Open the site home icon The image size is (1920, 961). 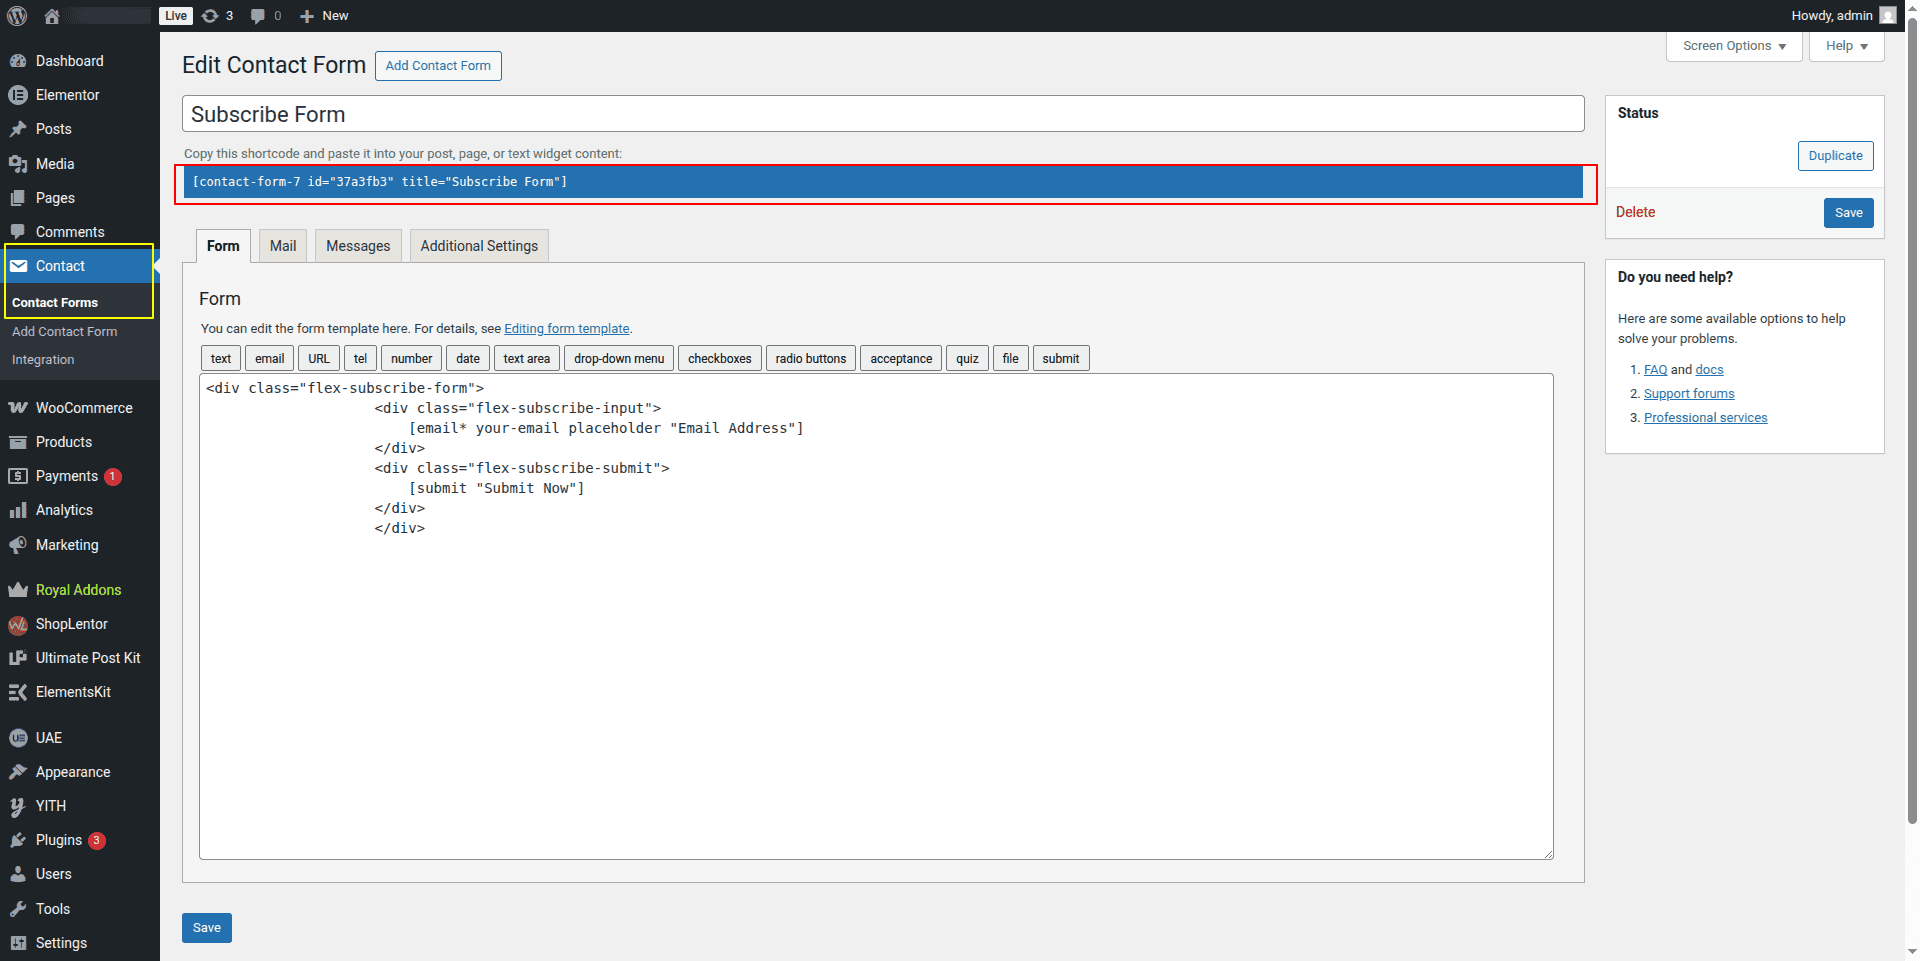pos(52,16)
